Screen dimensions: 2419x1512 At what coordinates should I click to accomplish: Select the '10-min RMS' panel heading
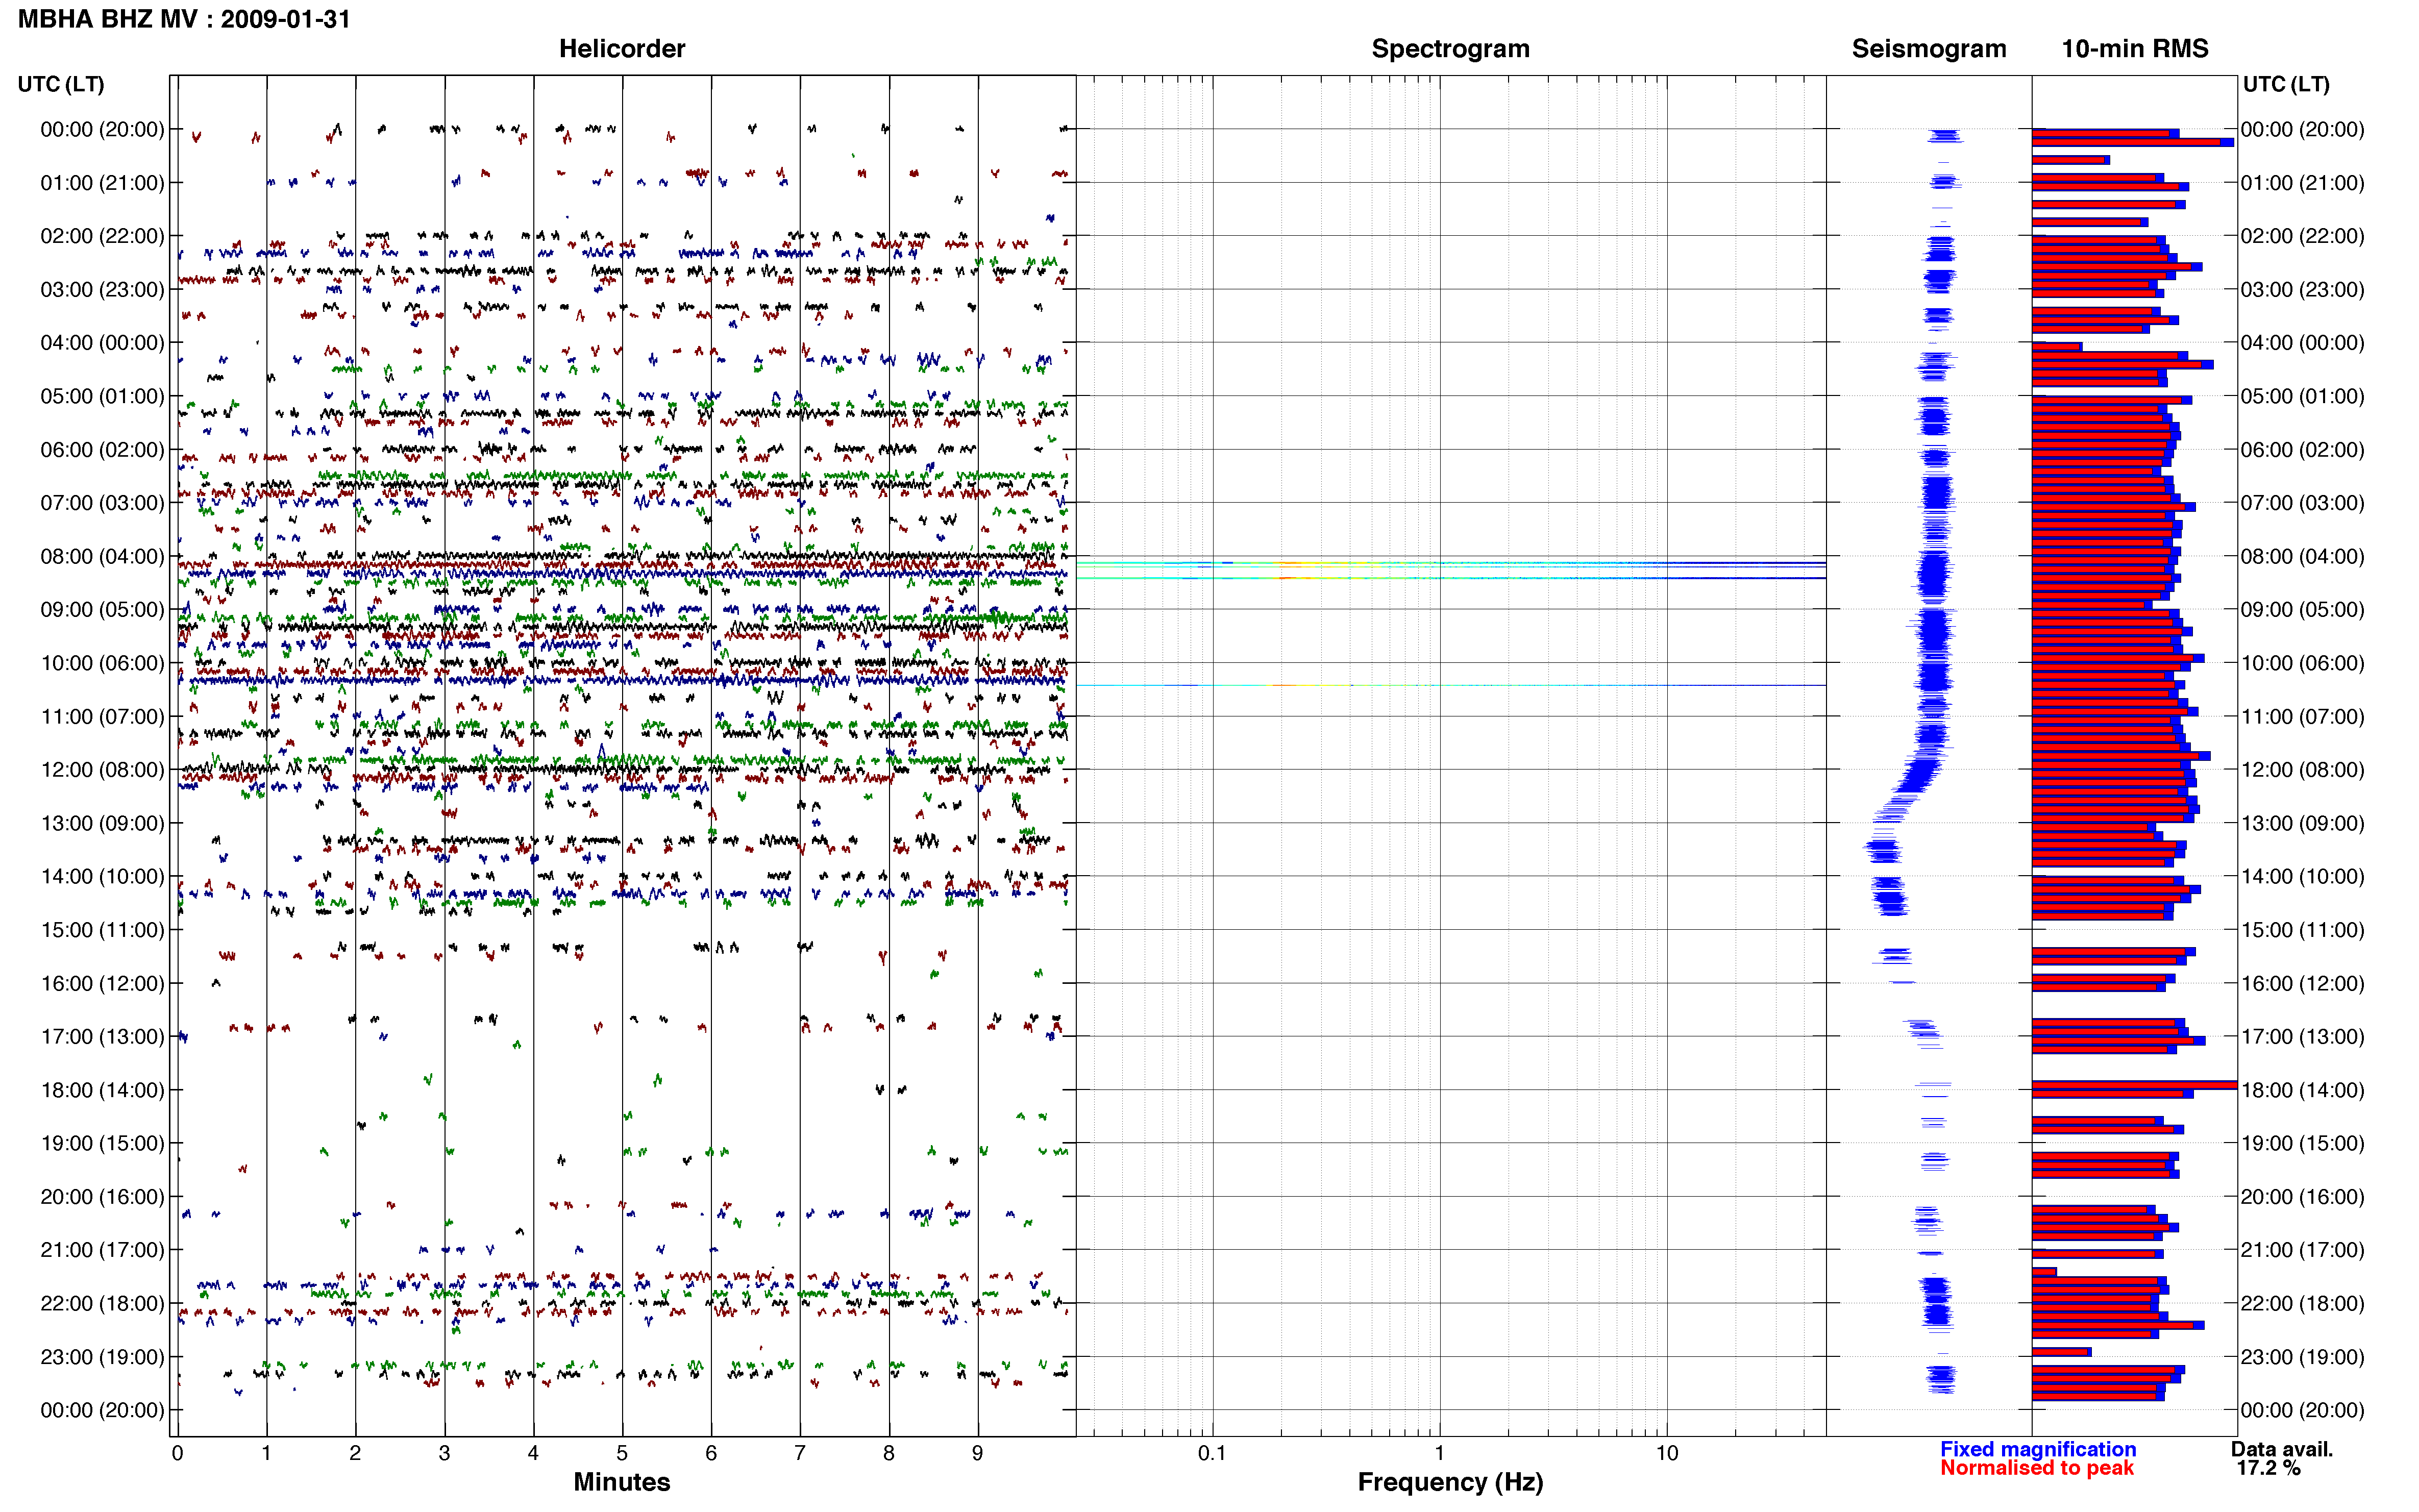[x=2134, y=49]
